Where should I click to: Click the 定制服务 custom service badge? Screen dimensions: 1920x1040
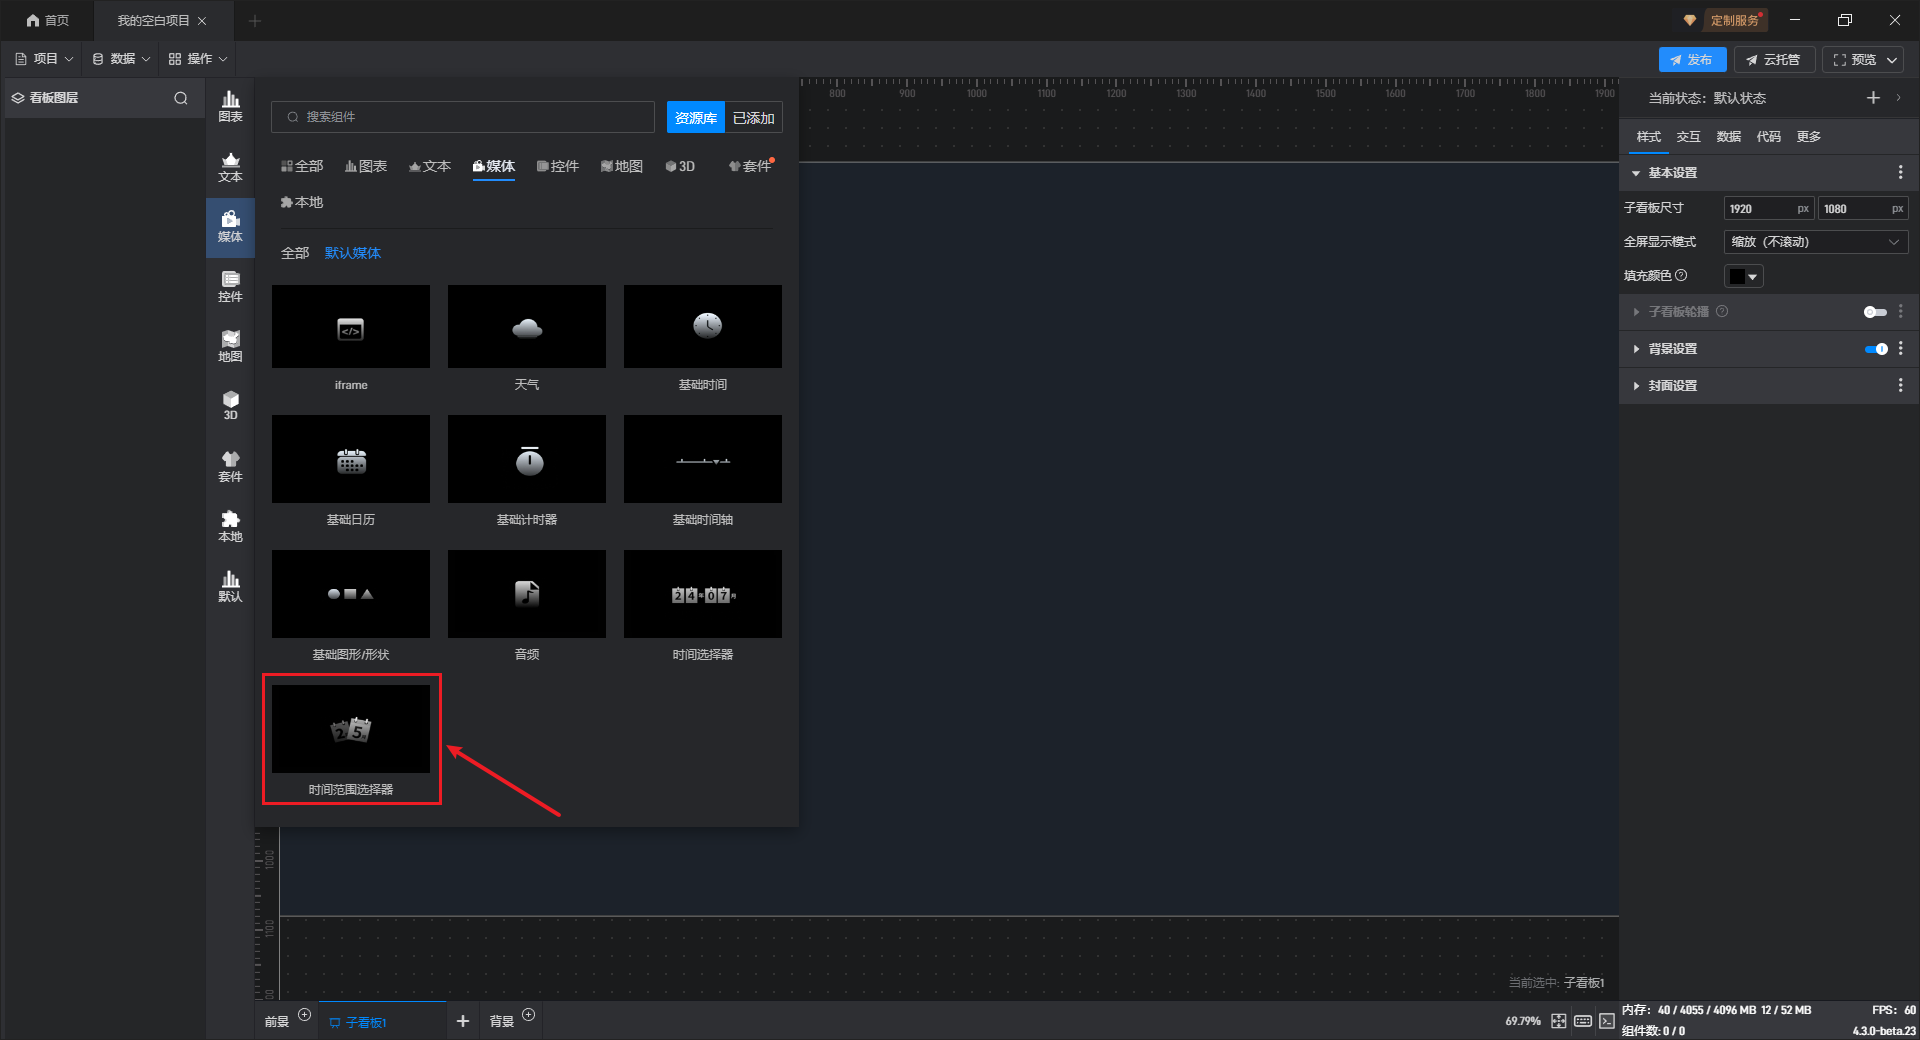(1734, 20)
